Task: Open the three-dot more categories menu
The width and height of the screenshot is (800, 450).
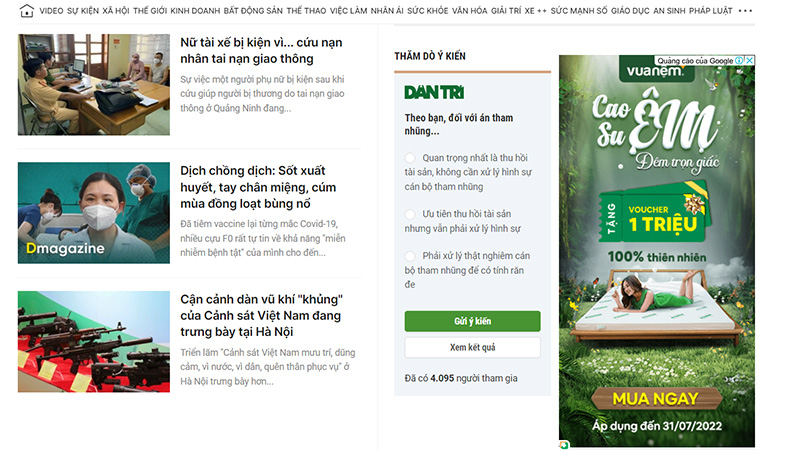Action: [x=745, y=11]
